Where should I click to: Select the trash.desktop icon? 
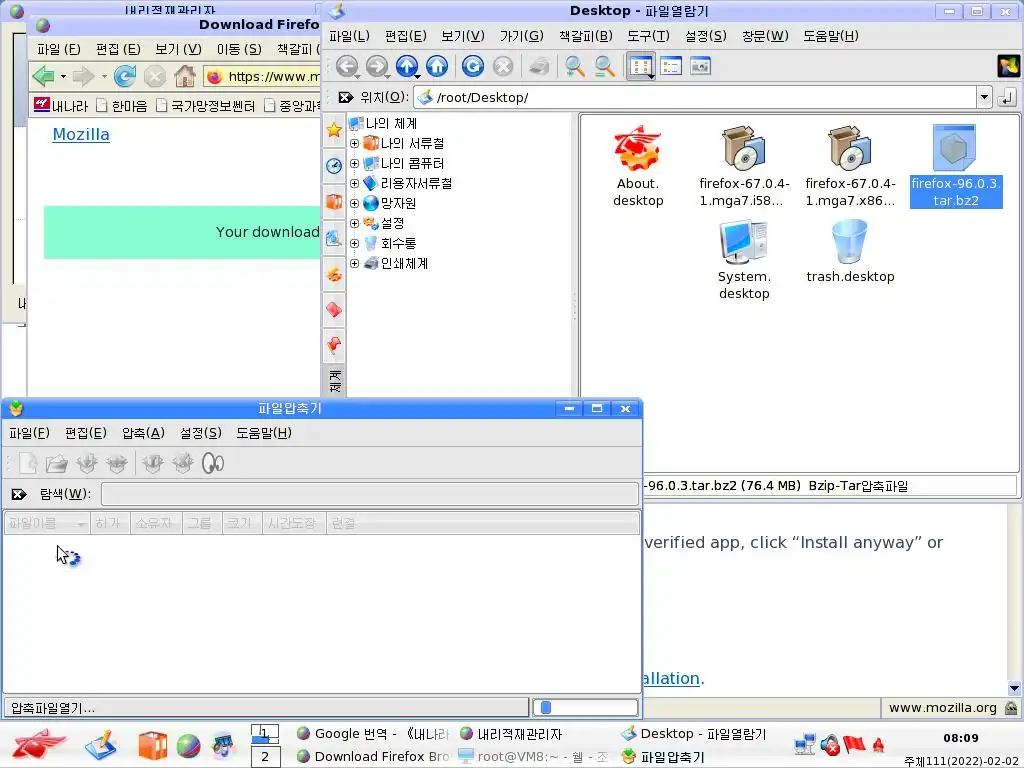click(x=850, y=251)
